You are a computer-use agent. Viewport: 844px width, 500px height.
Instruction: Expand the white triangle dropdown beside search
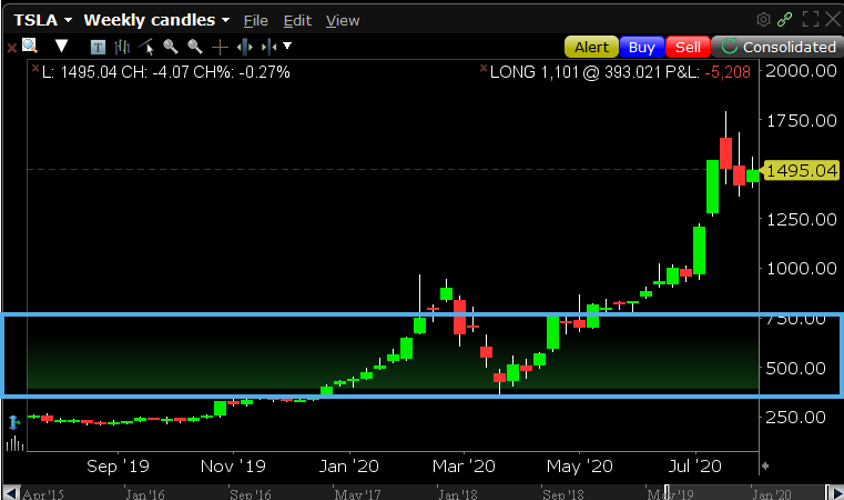[x=61, y=46]
